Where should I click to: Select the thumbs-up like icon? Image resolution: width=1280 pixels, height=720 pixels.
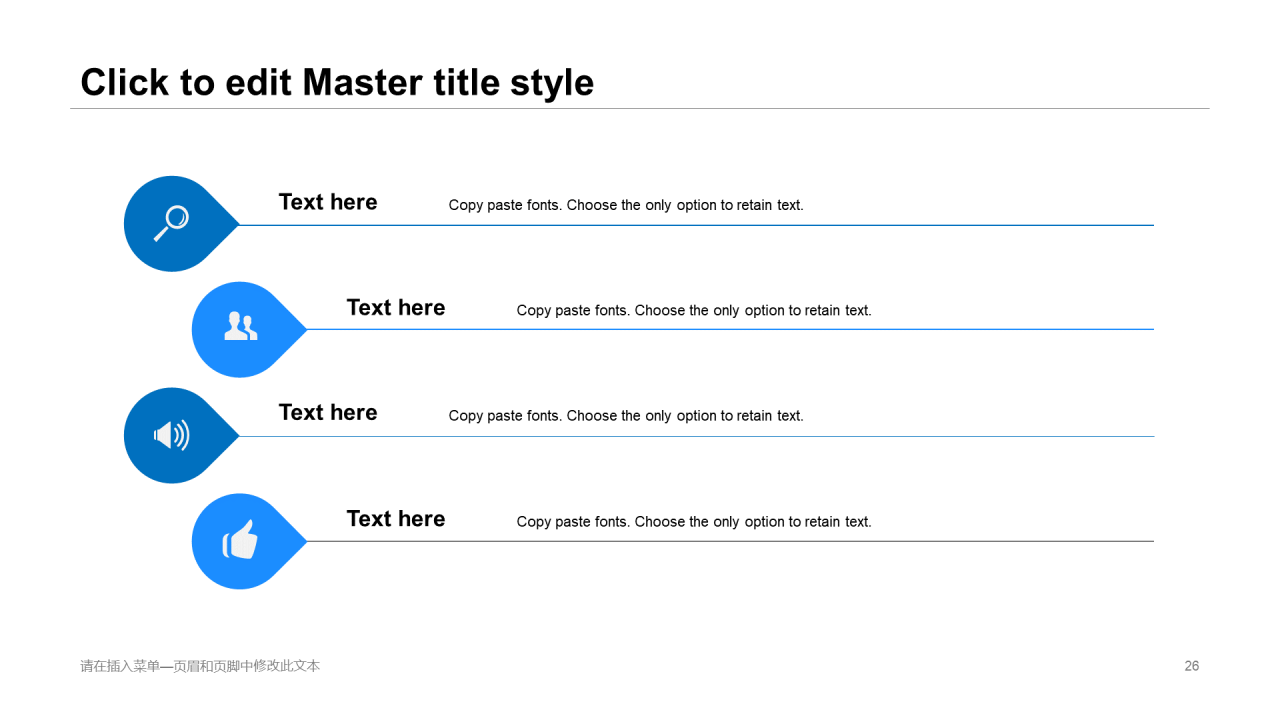pyautogui.click(x=240, y=540)
